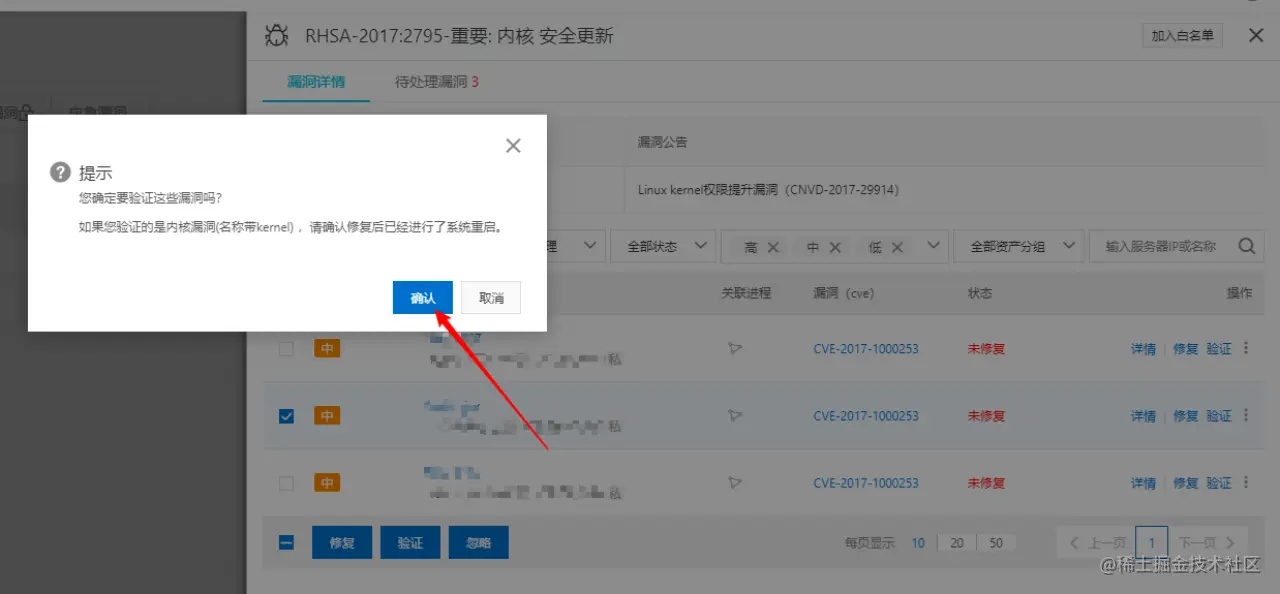Click the blue 修复 batch button
Image resolution: width=1280 pixels, height=594 pixels.
coord(342,543)
